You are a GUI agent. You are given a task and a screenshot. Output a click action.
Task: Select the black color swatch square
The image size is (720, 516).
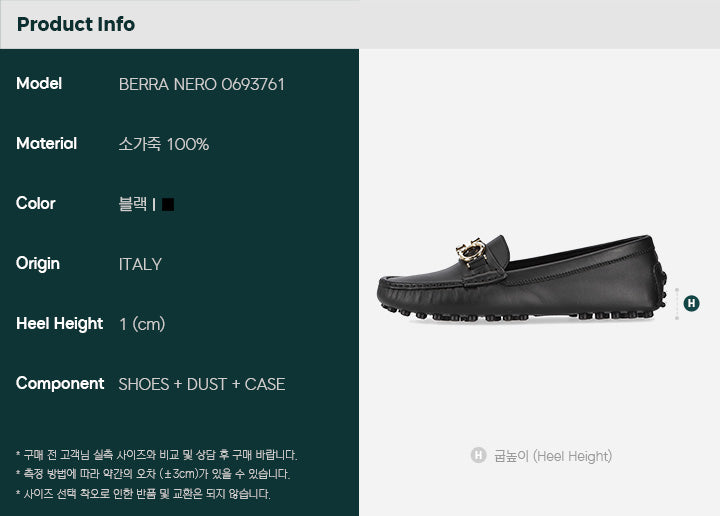coord(168,204)
